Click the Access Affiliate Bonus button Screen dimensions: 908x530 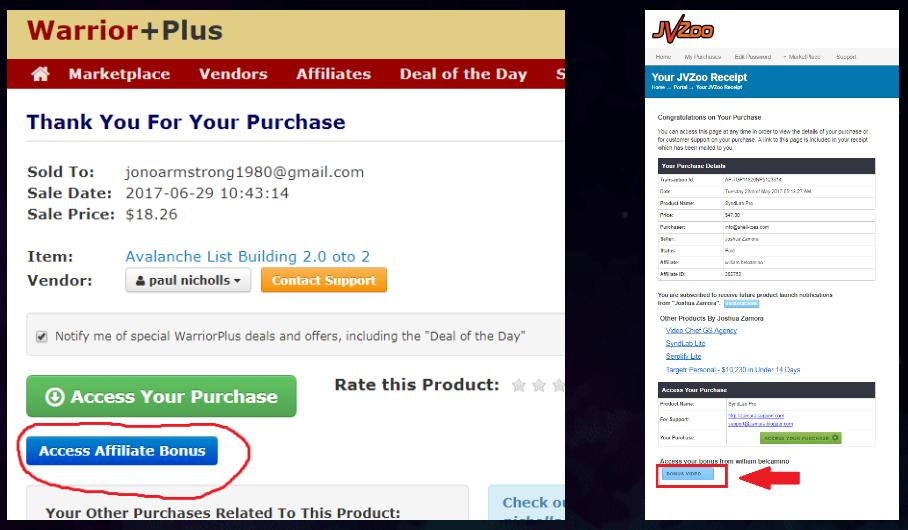point(122,451)
